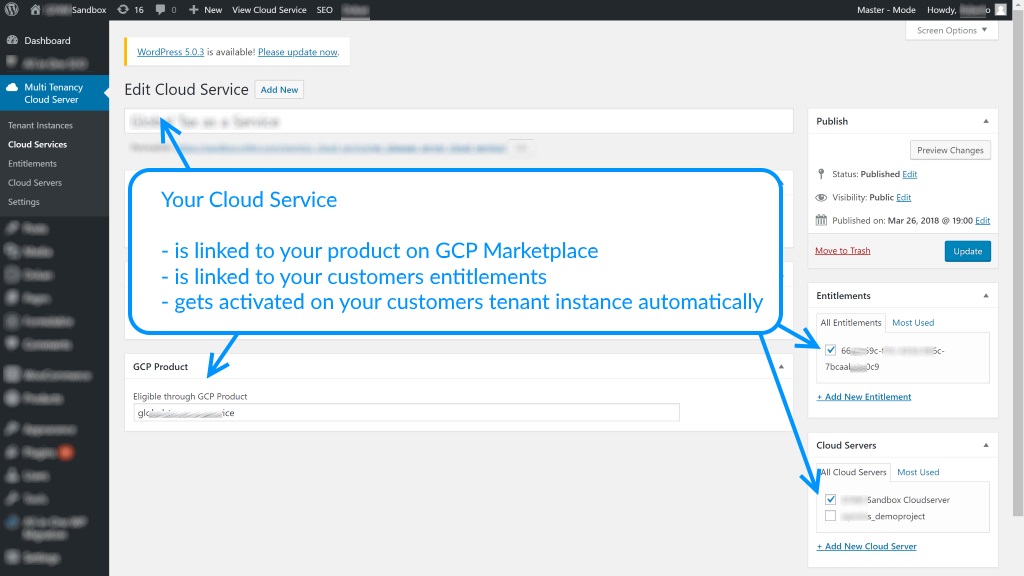Open comments bubble icon in admin bar
1024x576 pixels.
pyautogui.click(x=161, y=10)
